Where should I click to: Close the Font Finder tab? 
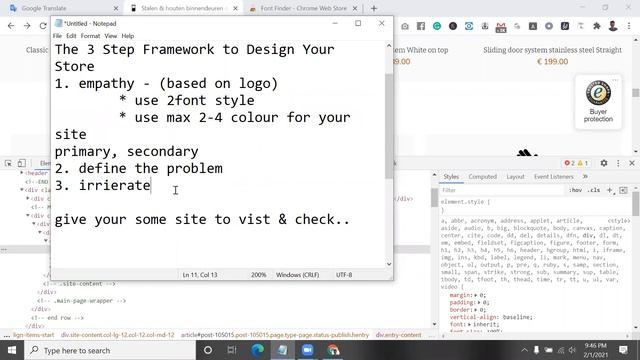coord(355,8)
